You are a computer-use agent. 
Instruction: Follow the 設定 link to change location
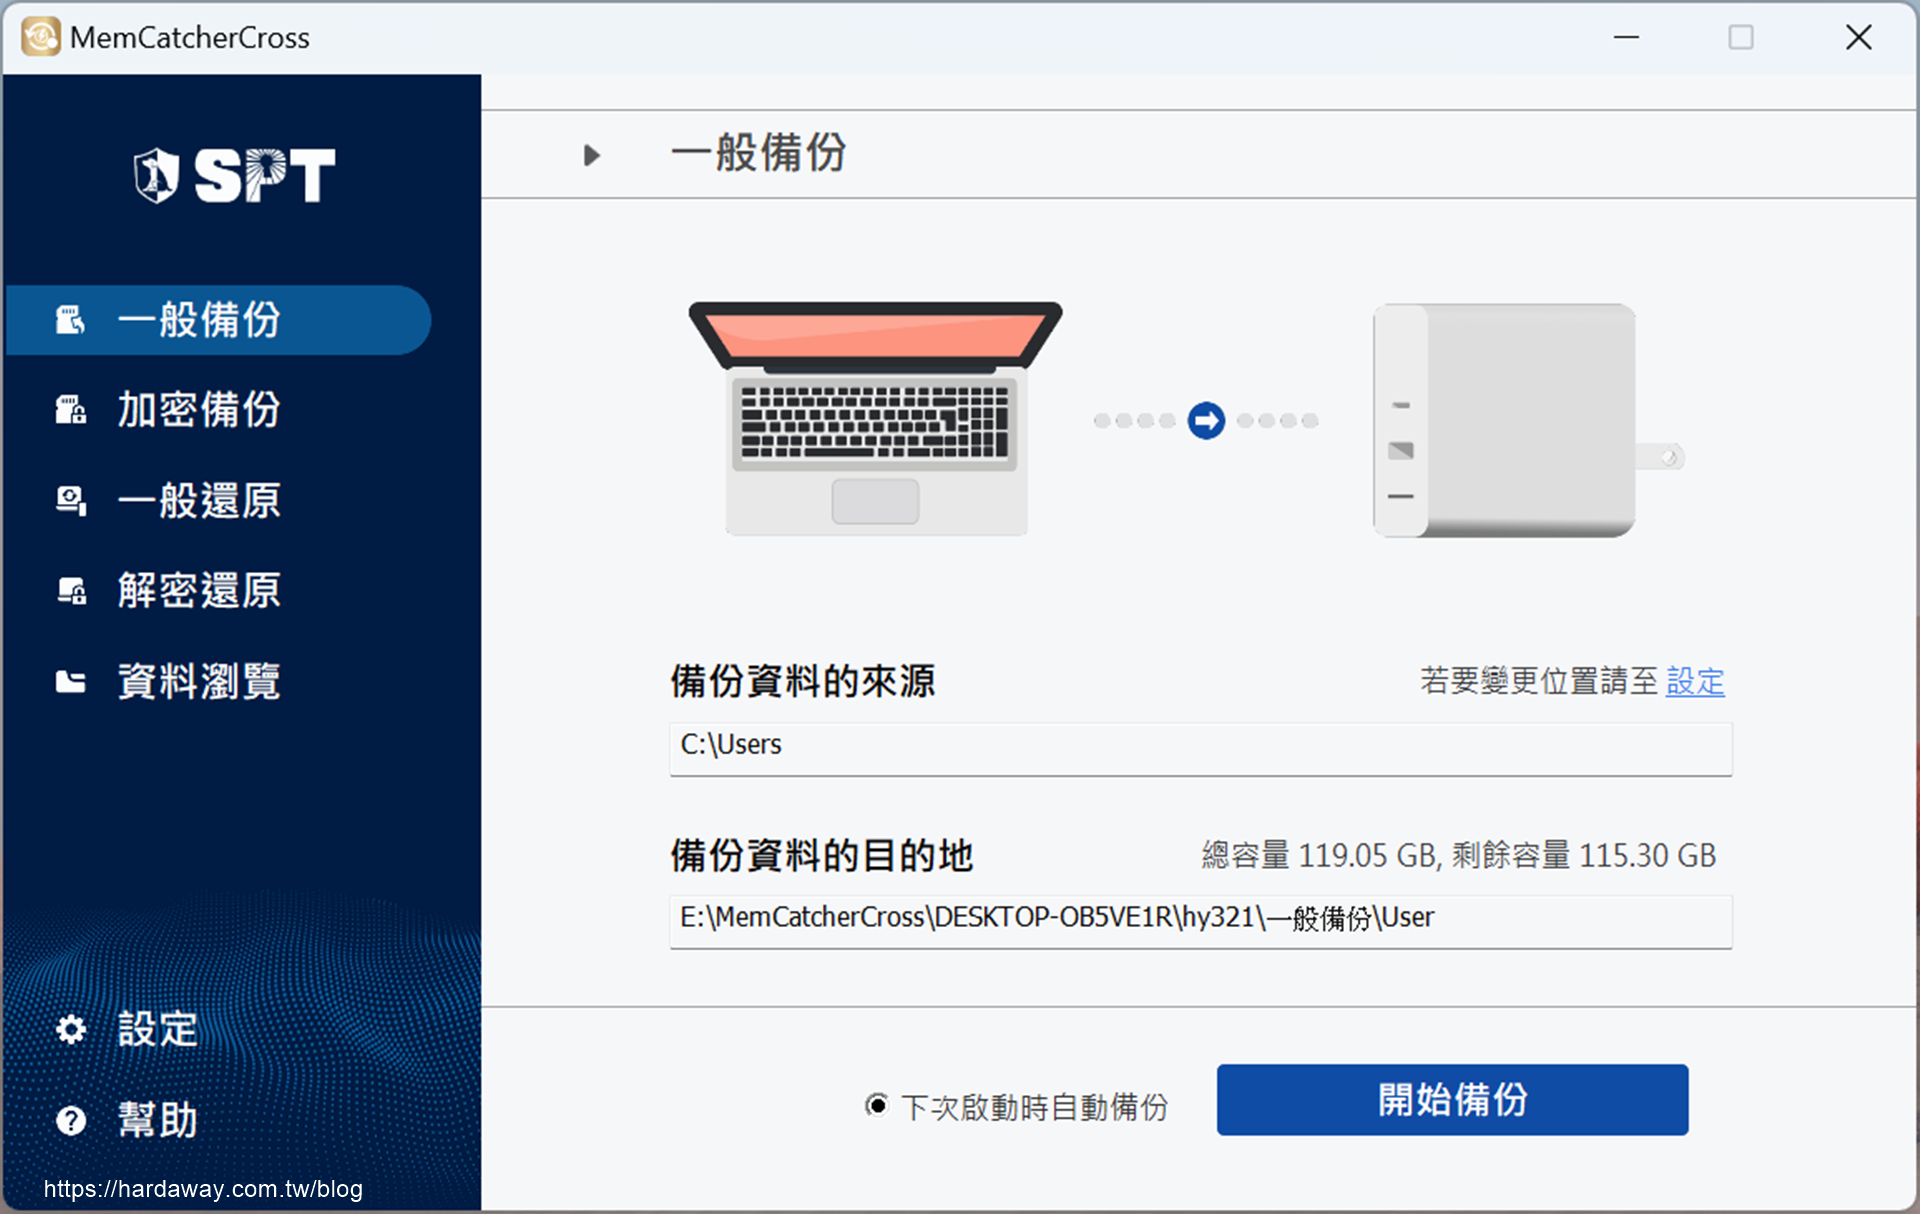[1695, 681]
